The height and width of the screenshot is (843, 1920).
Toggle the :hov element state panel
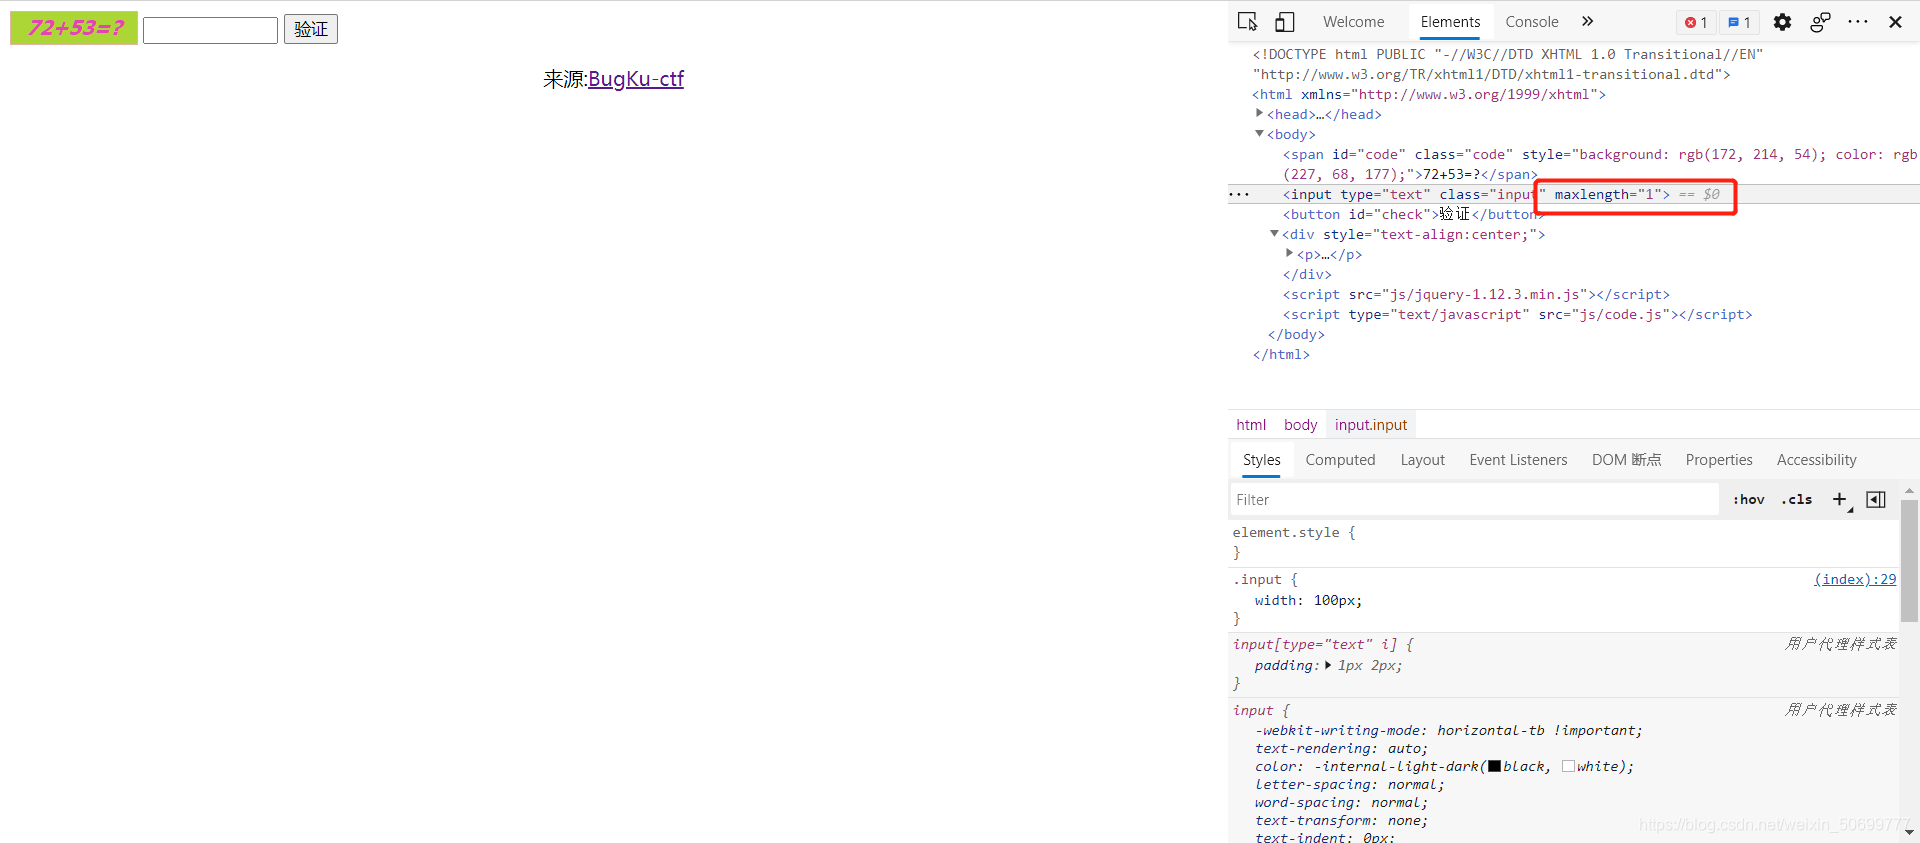[1749, 499]
